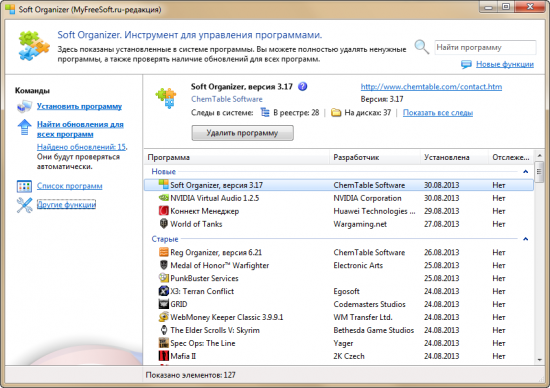Click the registry traces icon

(265, 113)
